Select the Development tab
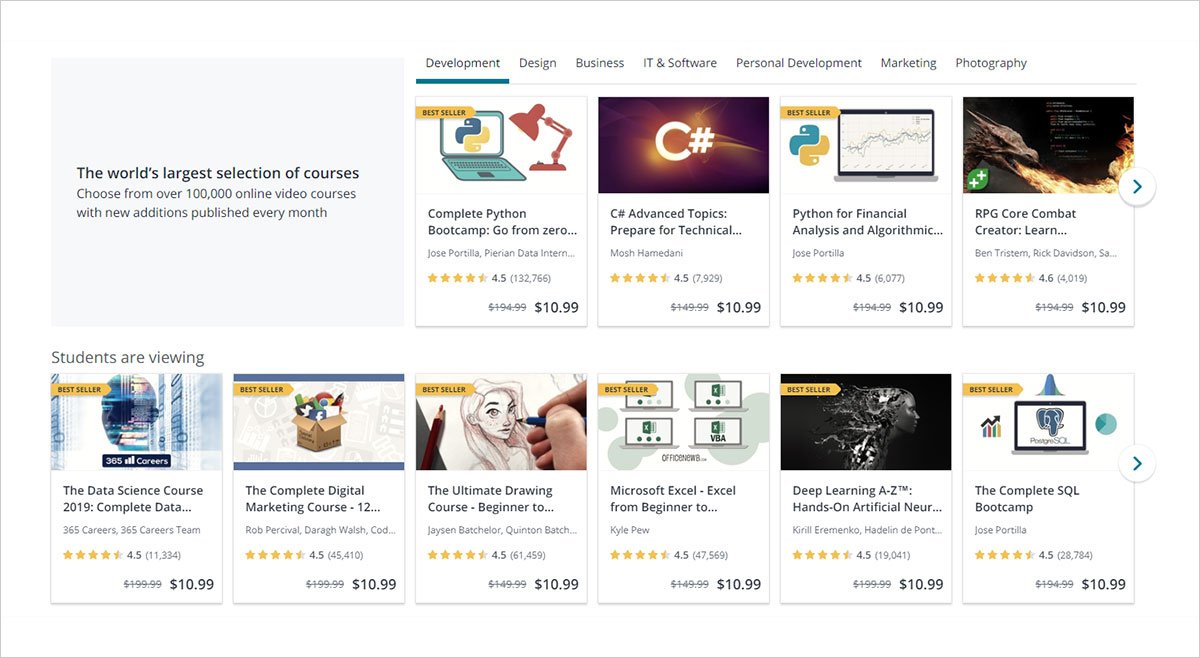This screenshot has height=658, width=1200. [463, 63]
